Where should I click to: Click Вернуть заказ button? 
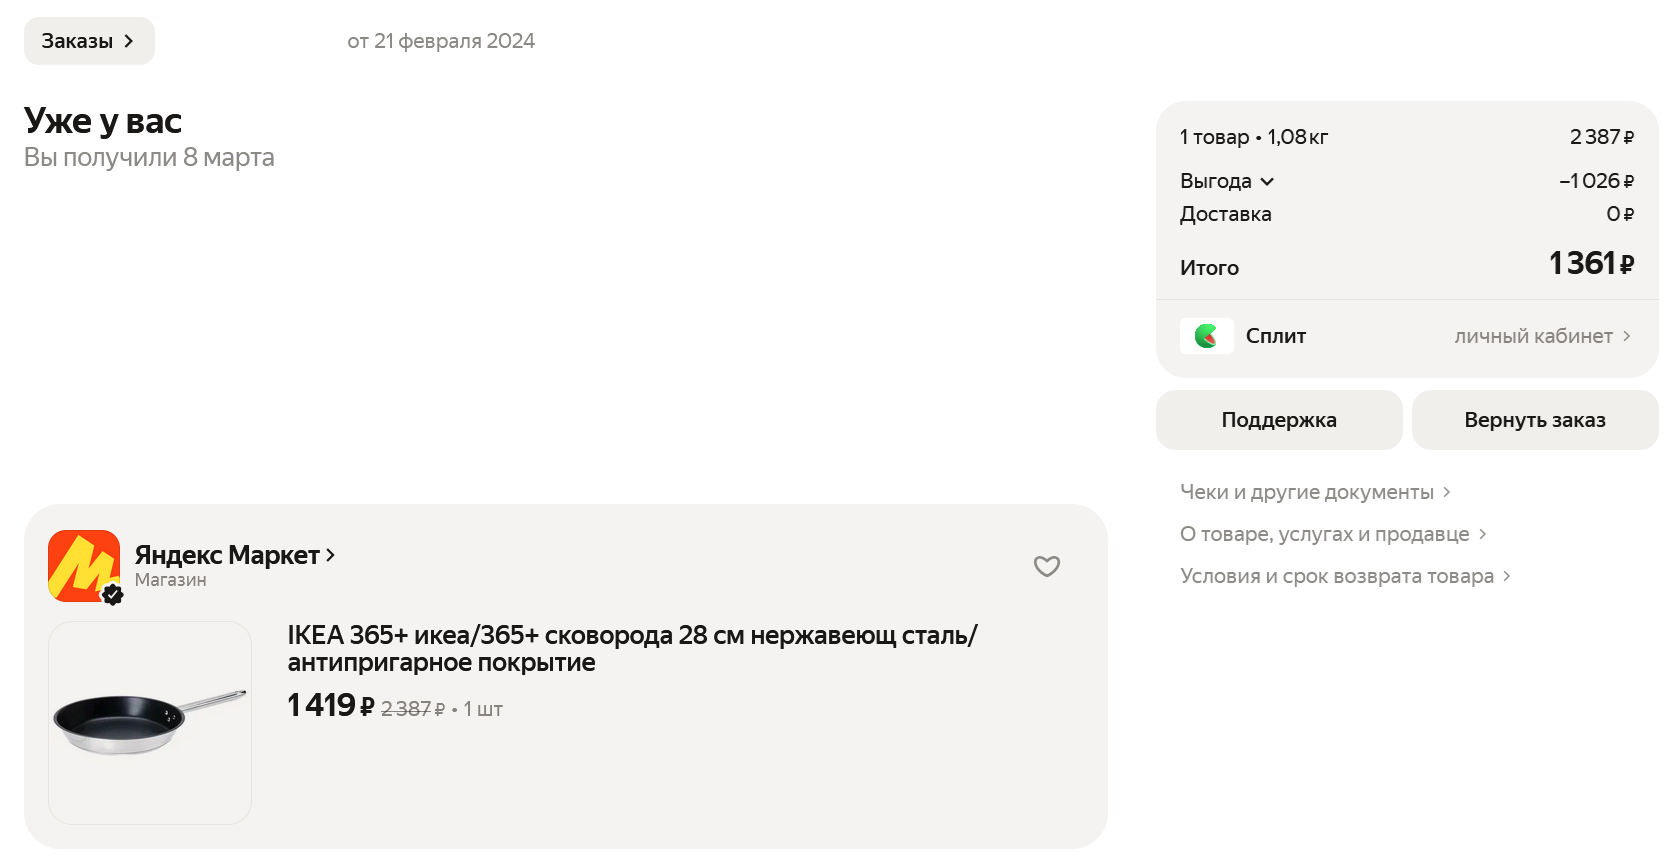[1535, 420]
